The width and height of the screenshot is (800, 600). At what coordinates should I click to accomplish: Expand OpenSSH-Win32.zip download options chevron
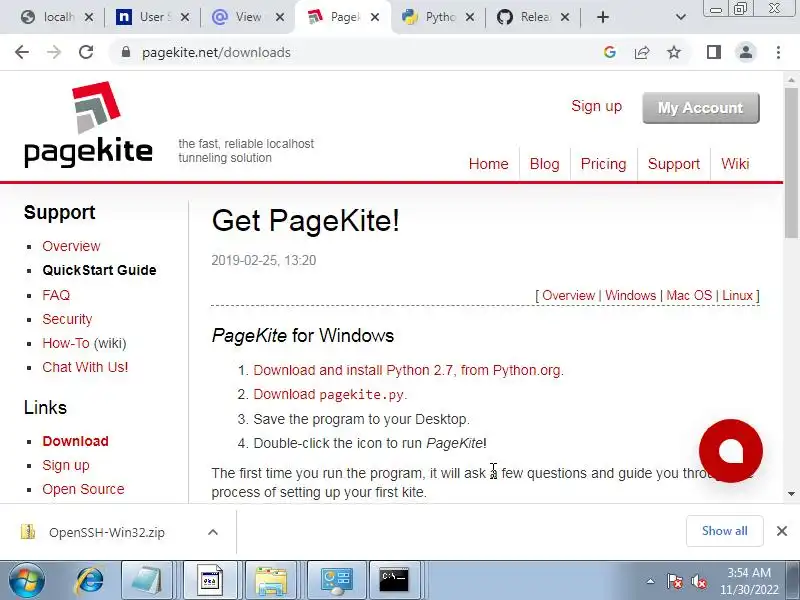click(x=213, y=533)
